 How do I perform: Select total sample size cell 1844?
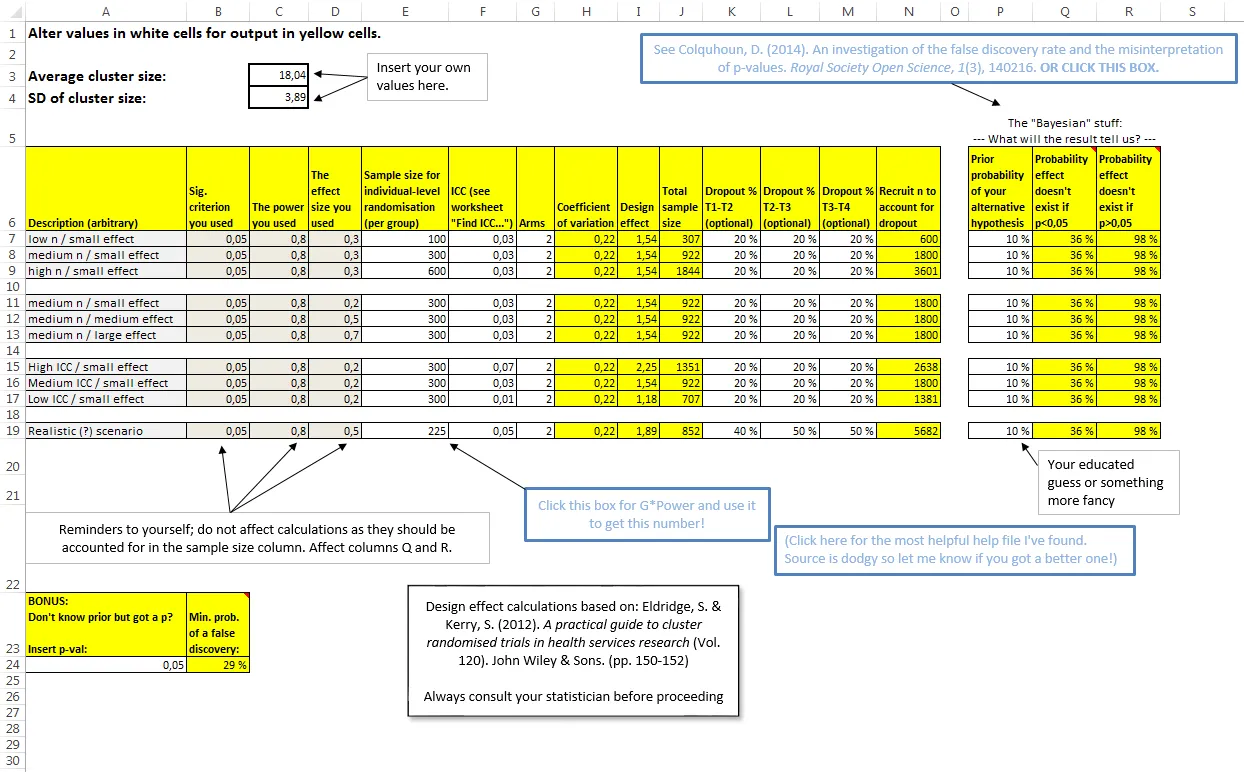click(x=680, y=271)
